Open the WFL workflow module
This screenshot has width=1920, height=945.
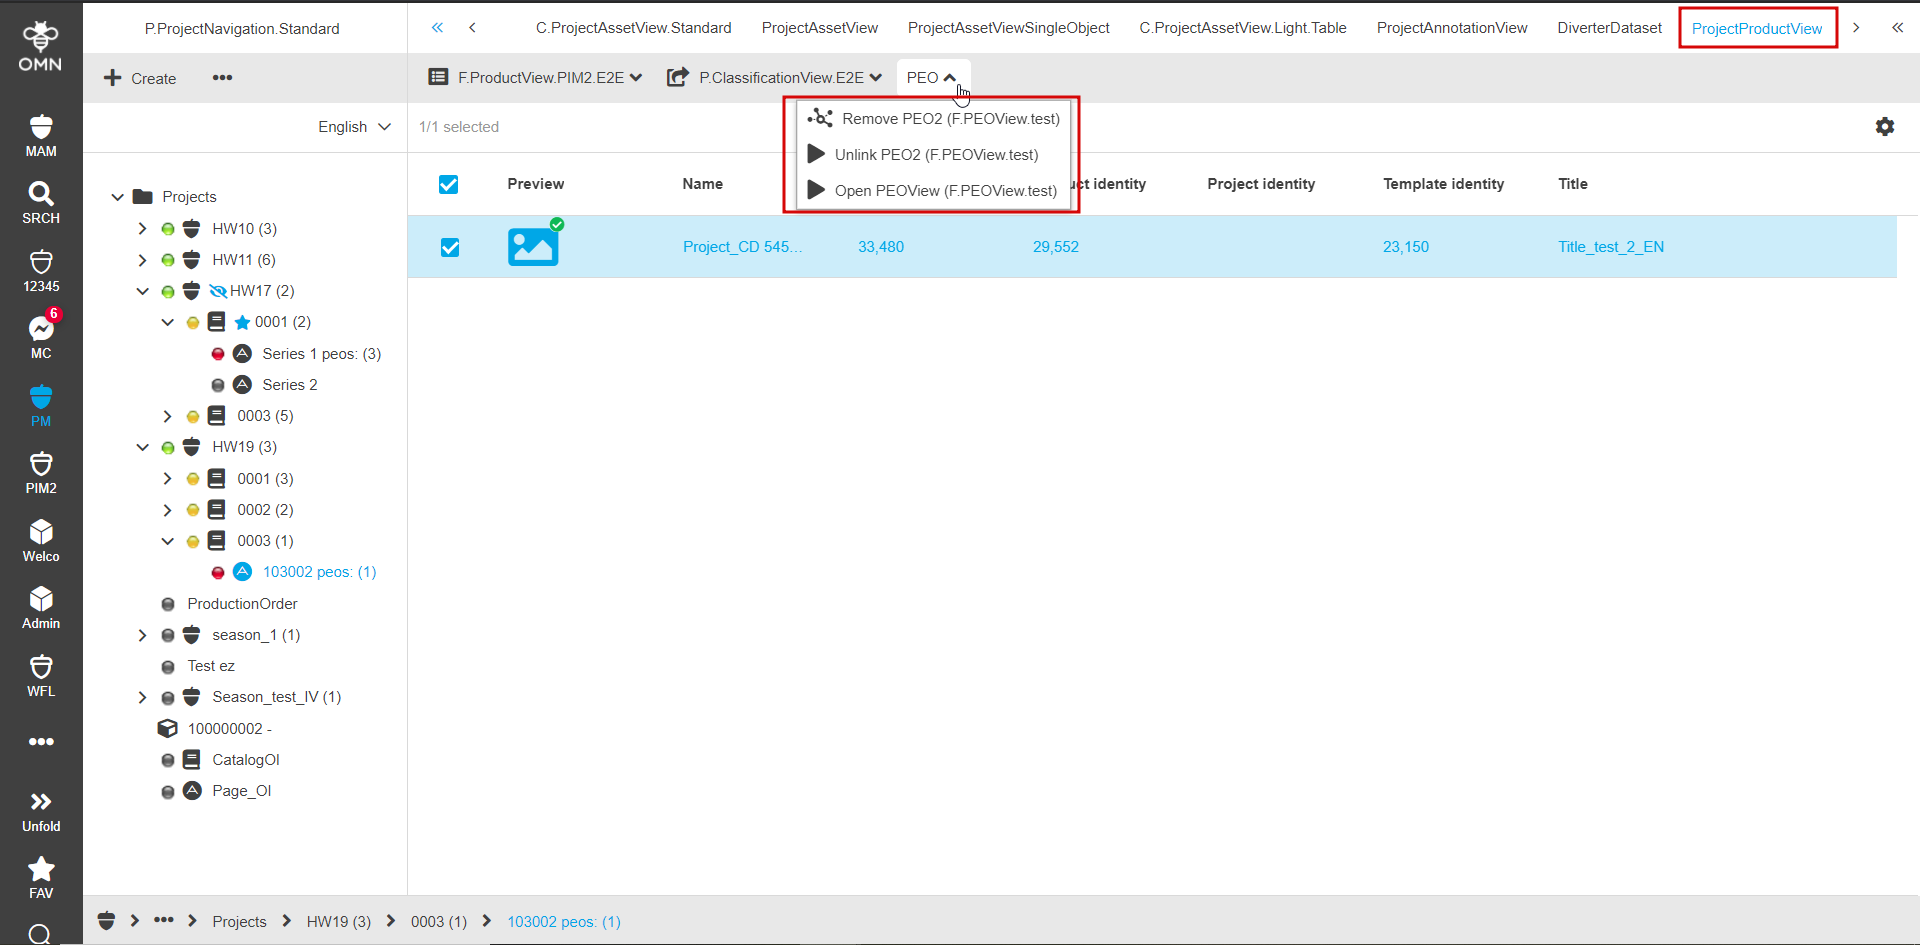point(40,674)
